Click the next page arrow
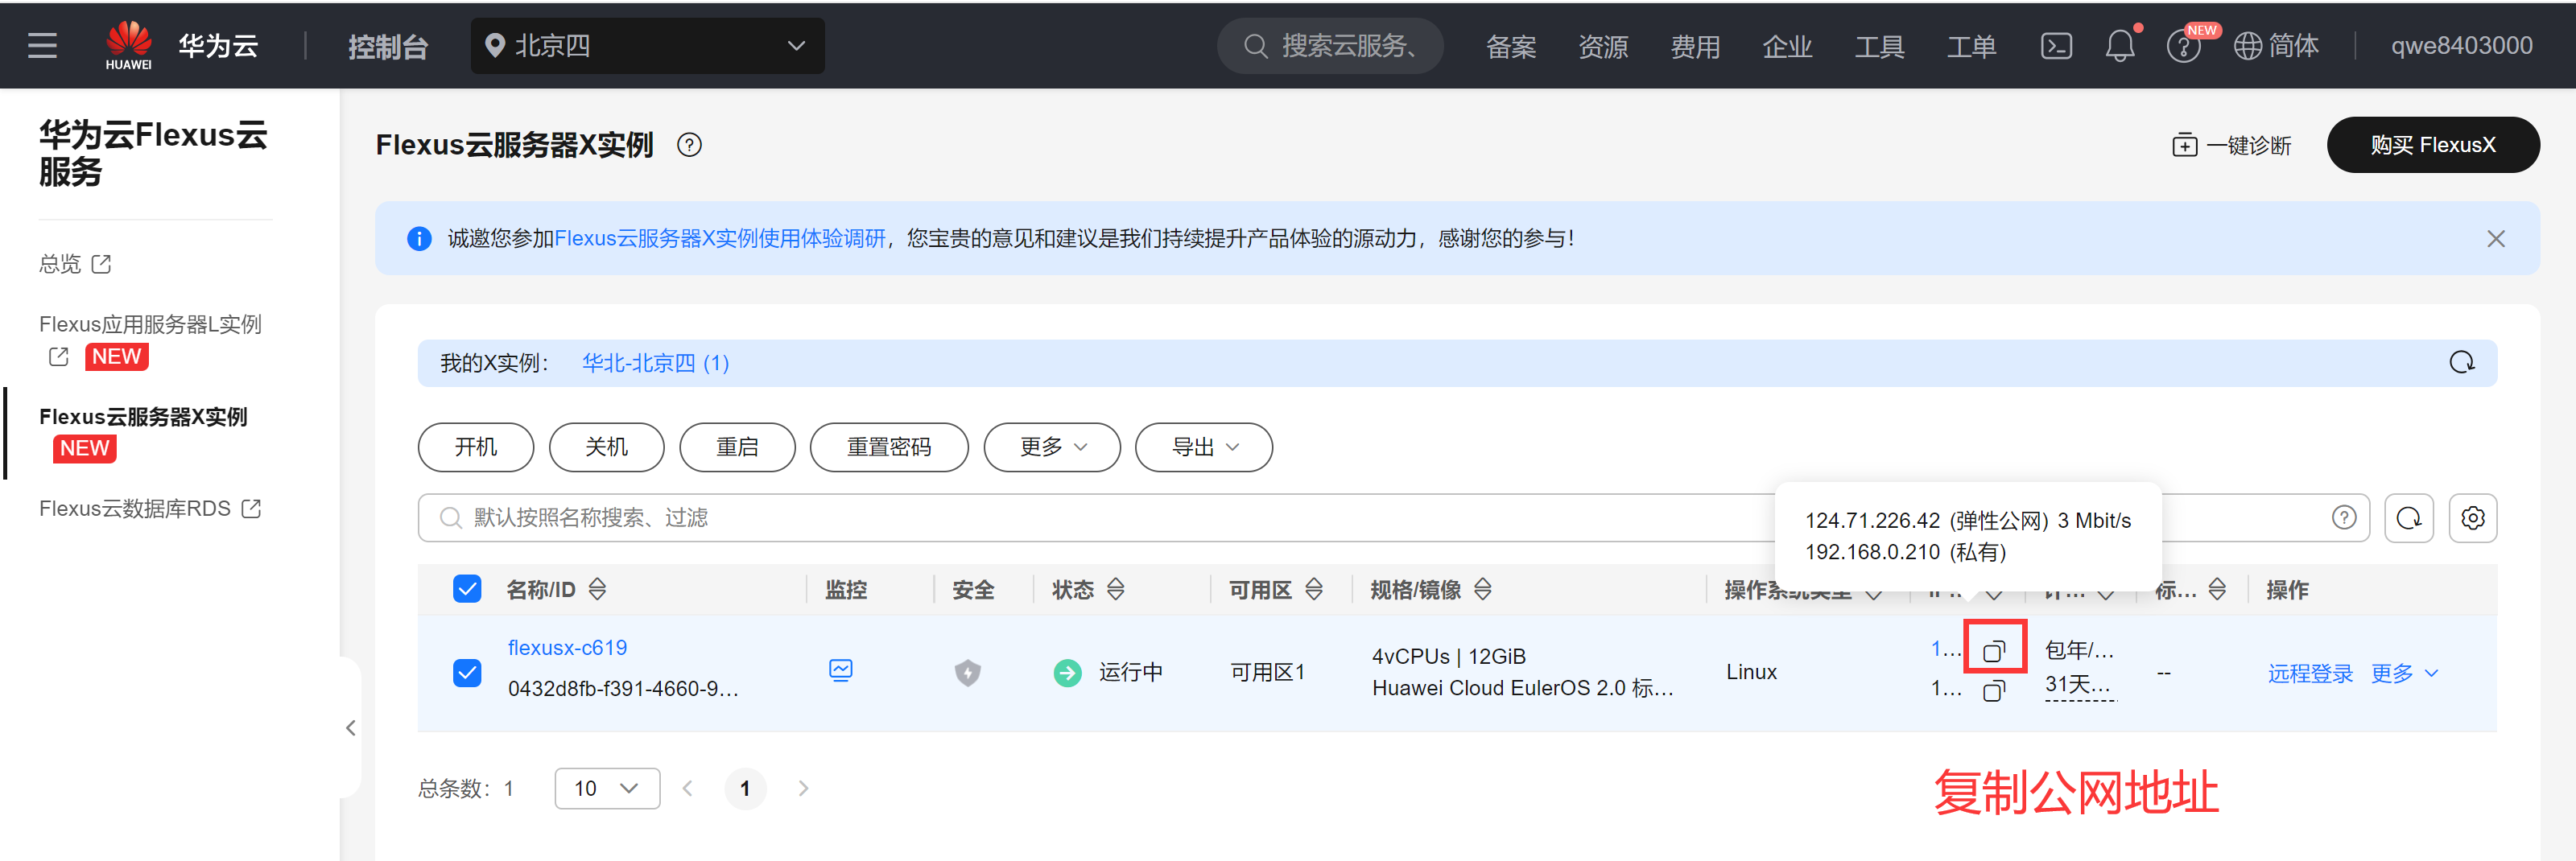The image size is (2576, 861). tap(803, 788)
